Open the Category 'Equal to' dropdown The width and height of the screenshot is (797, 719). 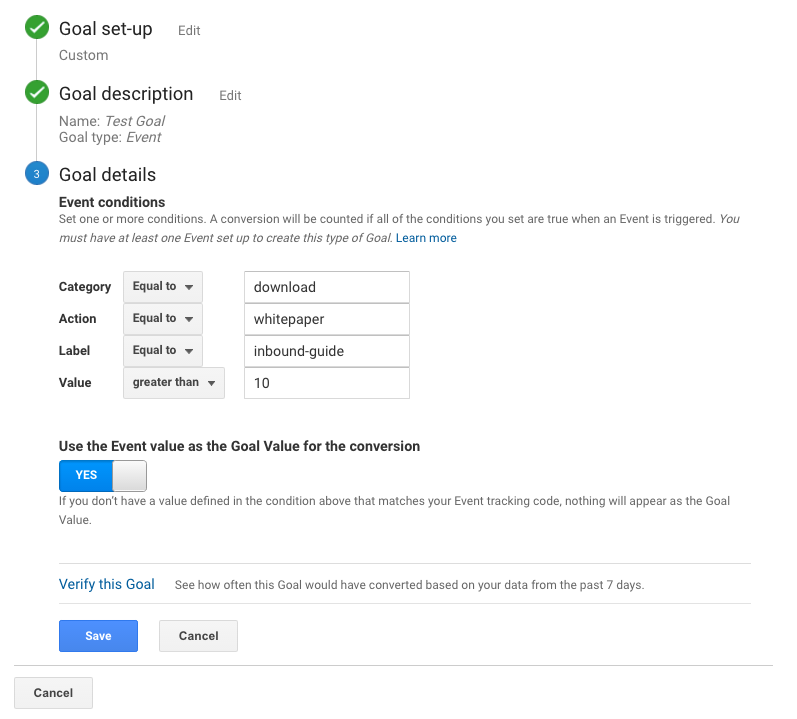click(163, 287)
